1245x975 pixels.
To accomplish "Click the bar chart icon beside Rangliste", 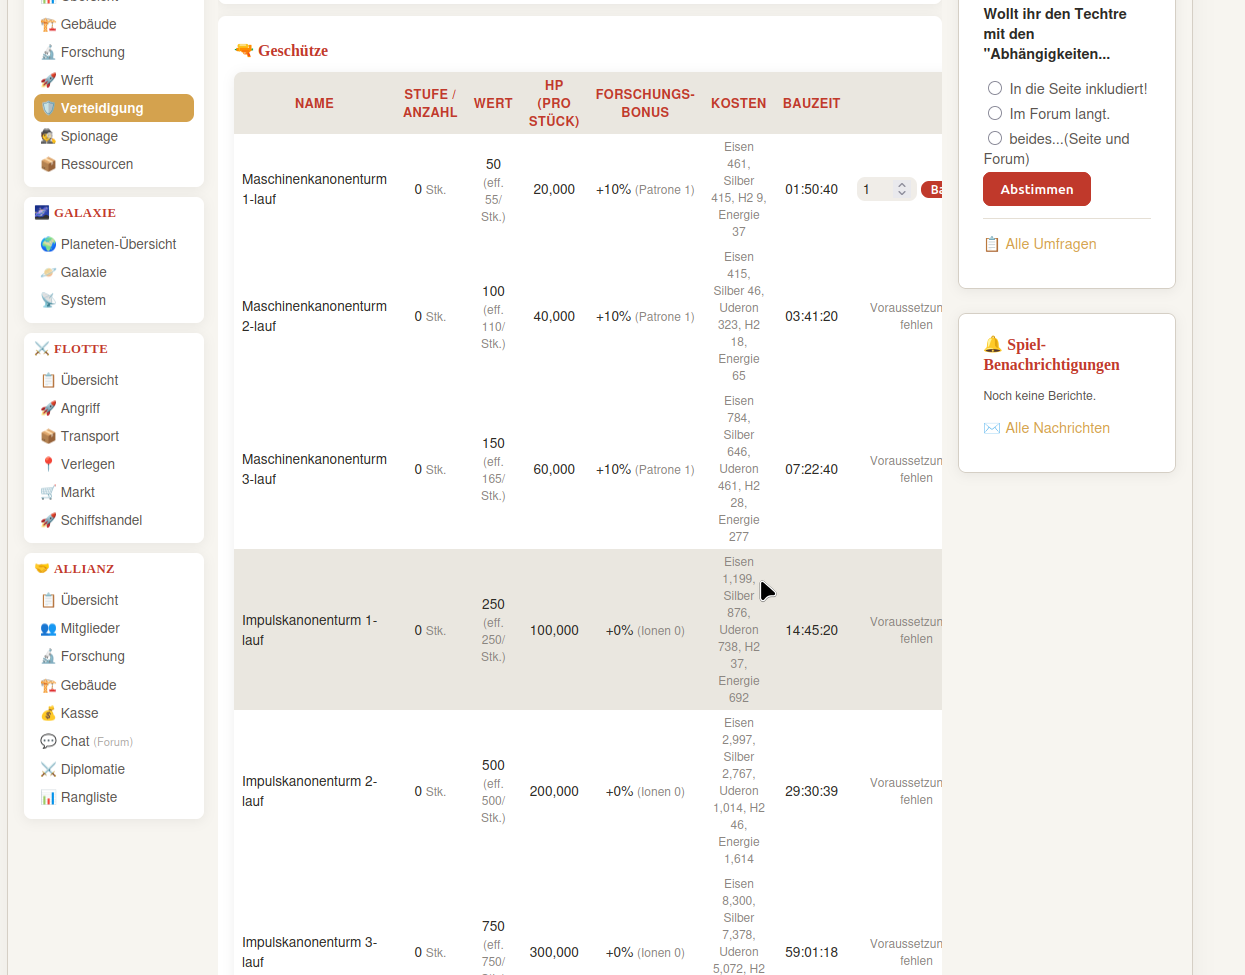I will pyautogui.click(x=48, y=797).
